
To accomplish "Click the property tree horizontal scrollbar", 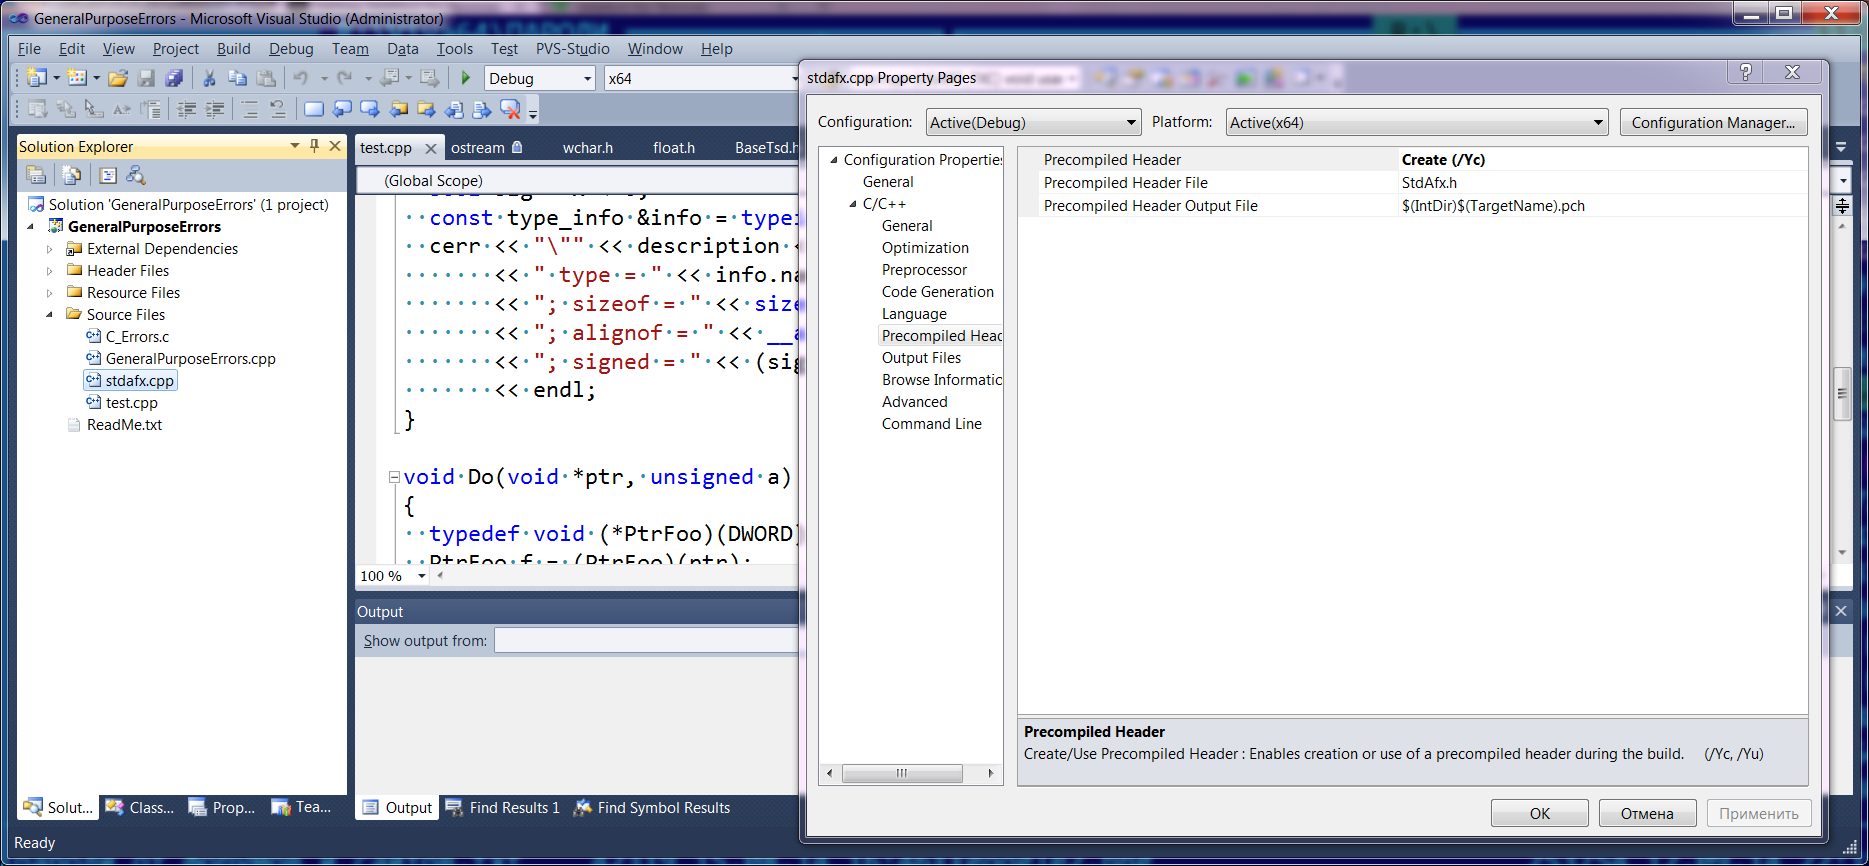I will click(902, 773).
